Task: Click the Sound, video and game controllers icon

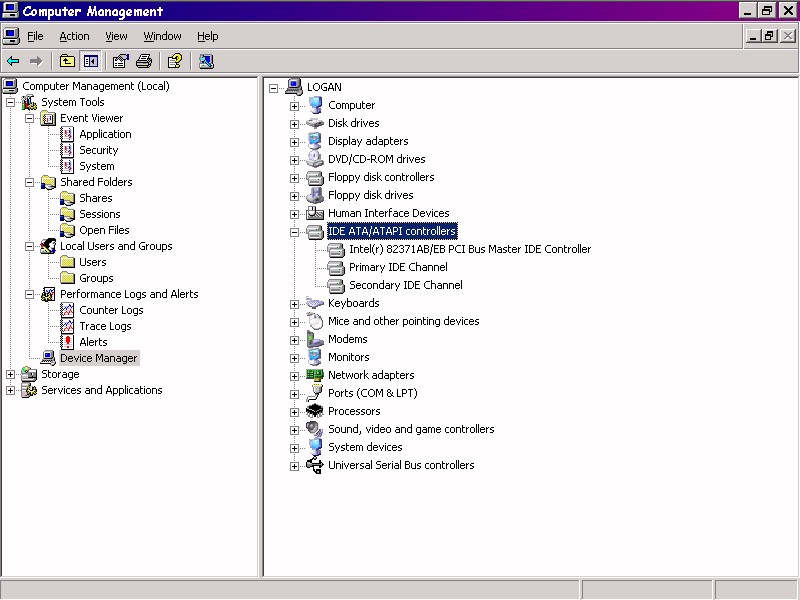Action: click(315, 429)
